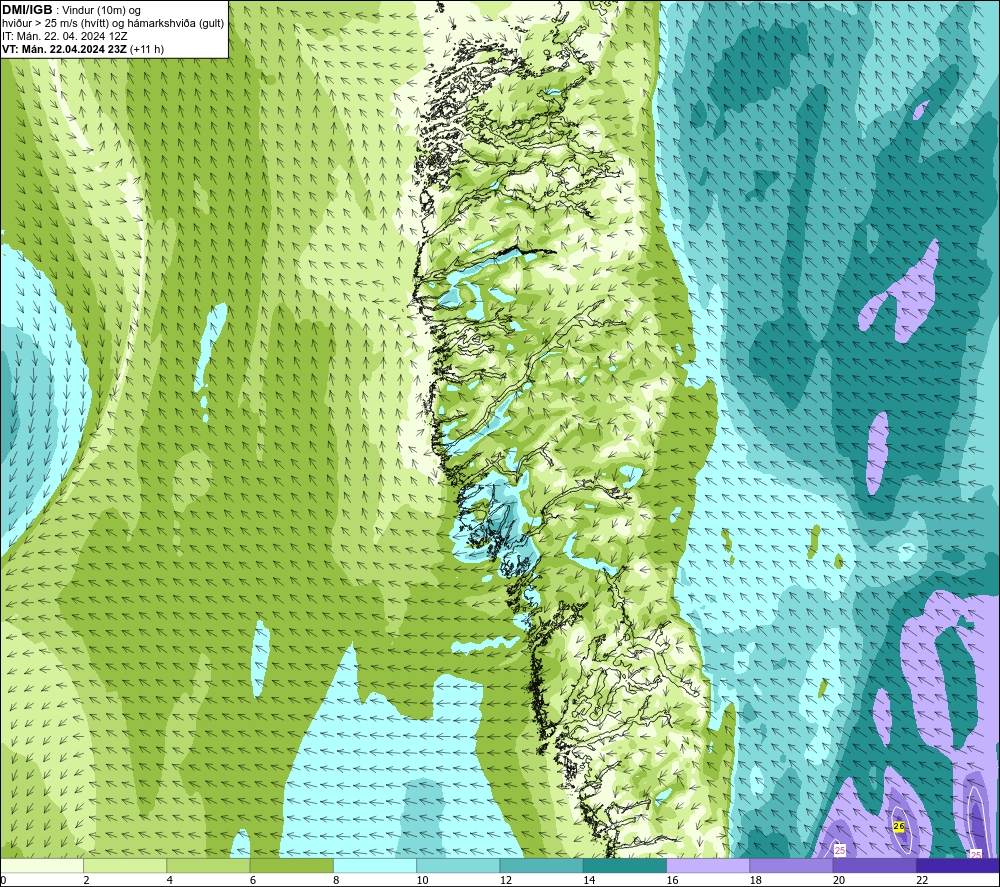The width and height of the screenshot is (1000, 887).
Task: Click the white '25' gust label nearest the yellow 26
Action: pyautogui.click(x=840, y=850)
